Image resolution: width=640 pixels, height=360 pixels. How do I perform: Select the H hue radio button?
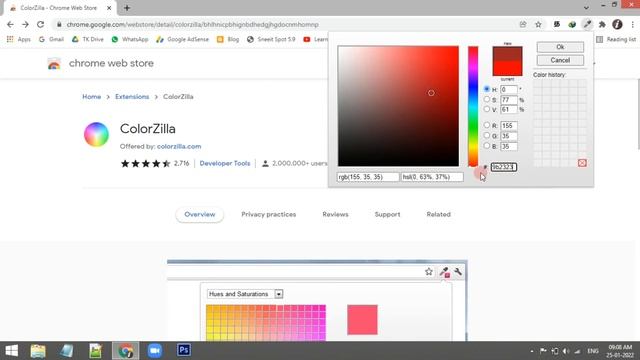487,89
